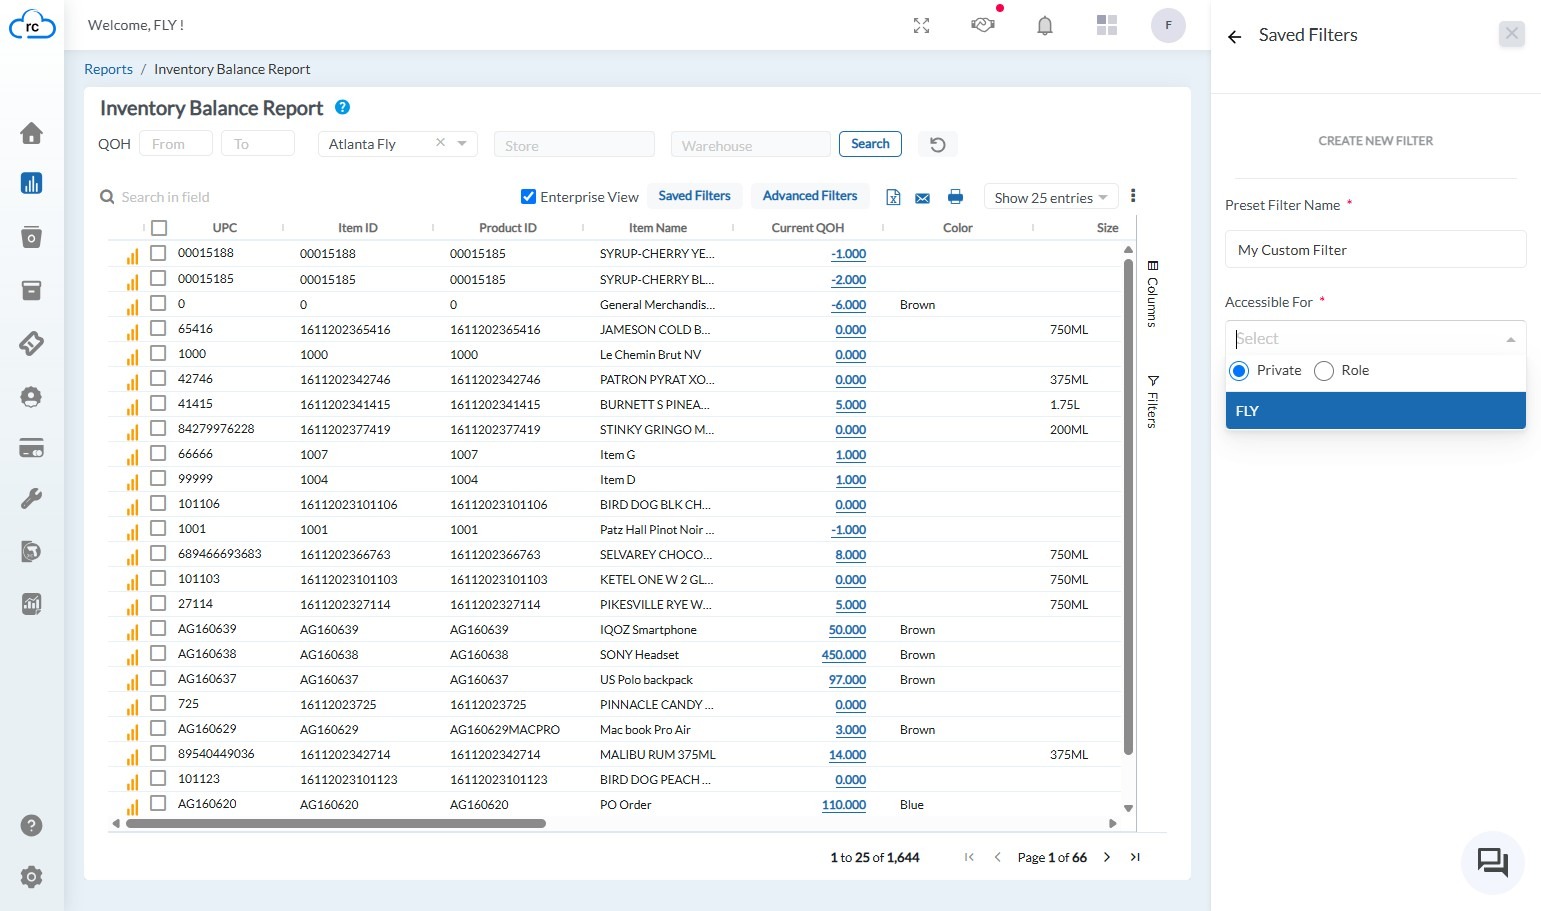Screen dimensions: 1541x911
Task: Choose FLY option in dropdown list
Action: (1375, 411)
